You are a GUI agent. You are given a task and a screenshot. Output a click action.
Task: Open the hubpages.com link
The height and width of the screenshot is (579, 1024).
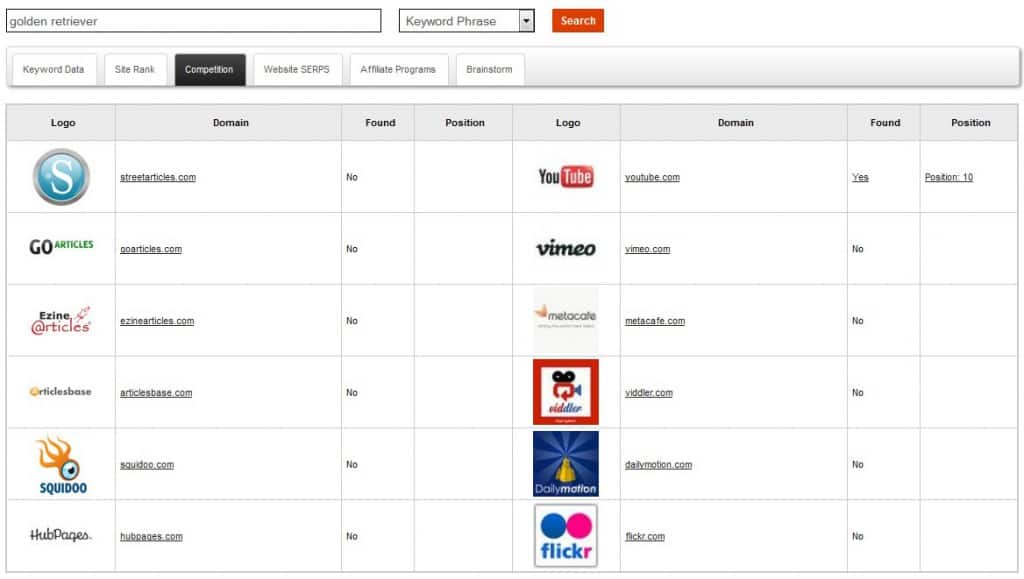tap(152, 536)
